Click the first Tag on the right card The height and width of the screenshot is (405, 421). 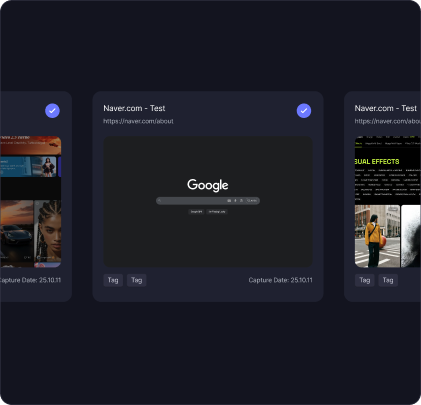pyautogui.click(x=365, y=280)
